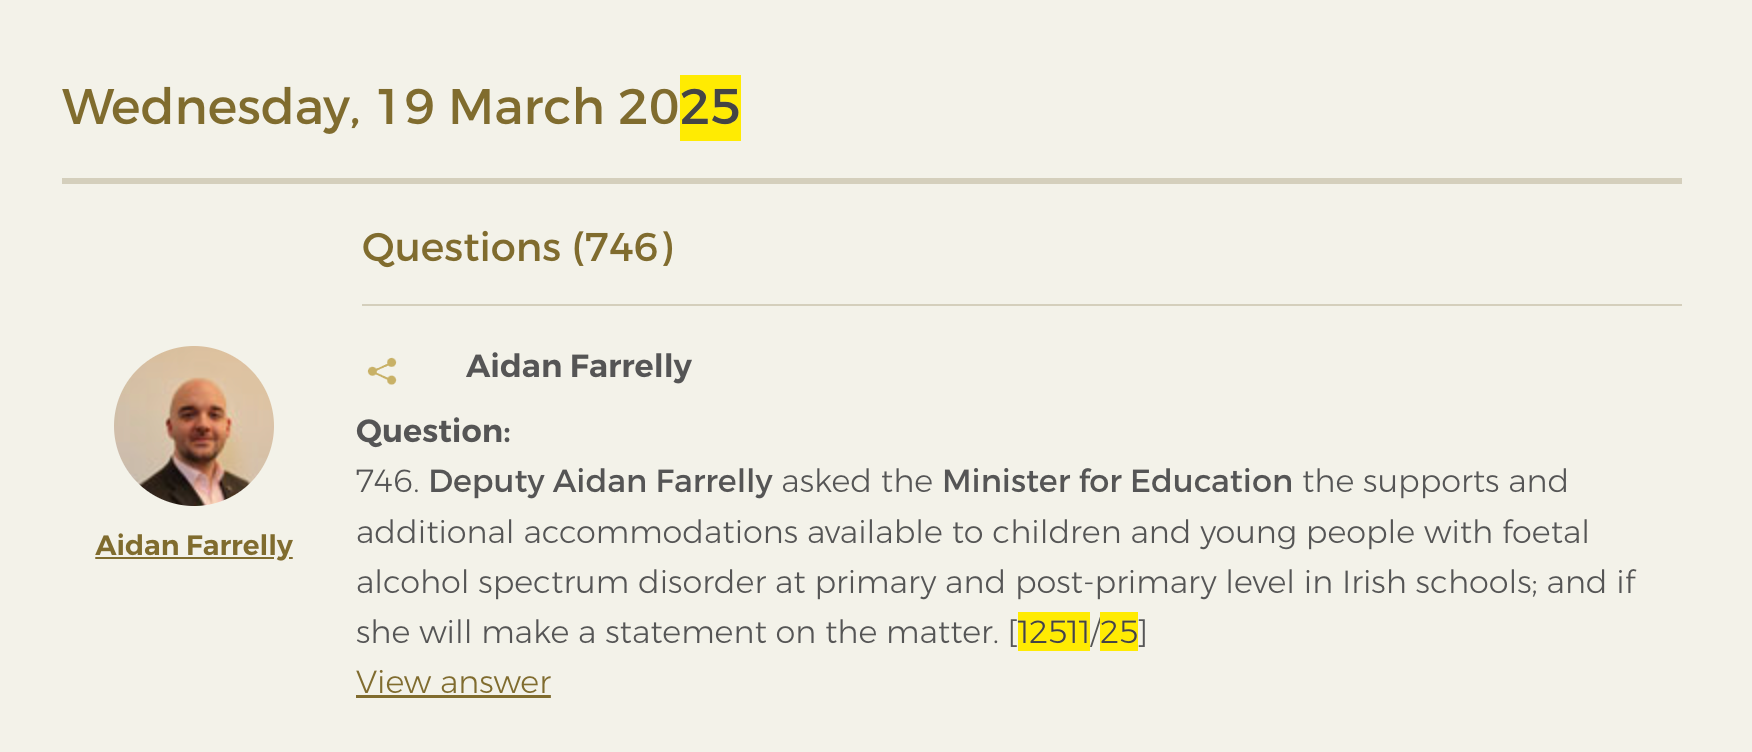Click the bold Deputy Aidan Farrelly text
1752x752 pixels.
[x=600, y=481]
